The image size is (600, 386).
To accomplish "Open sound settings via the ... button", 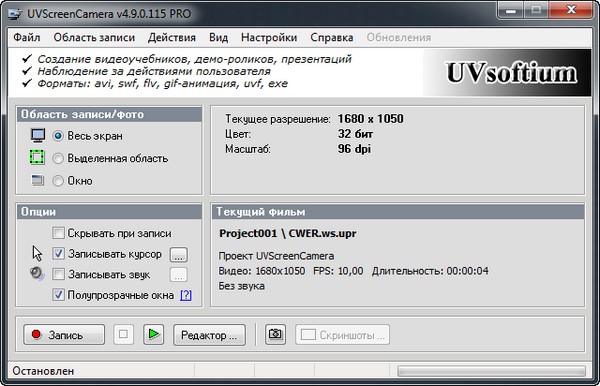I will tap(179, 275).
